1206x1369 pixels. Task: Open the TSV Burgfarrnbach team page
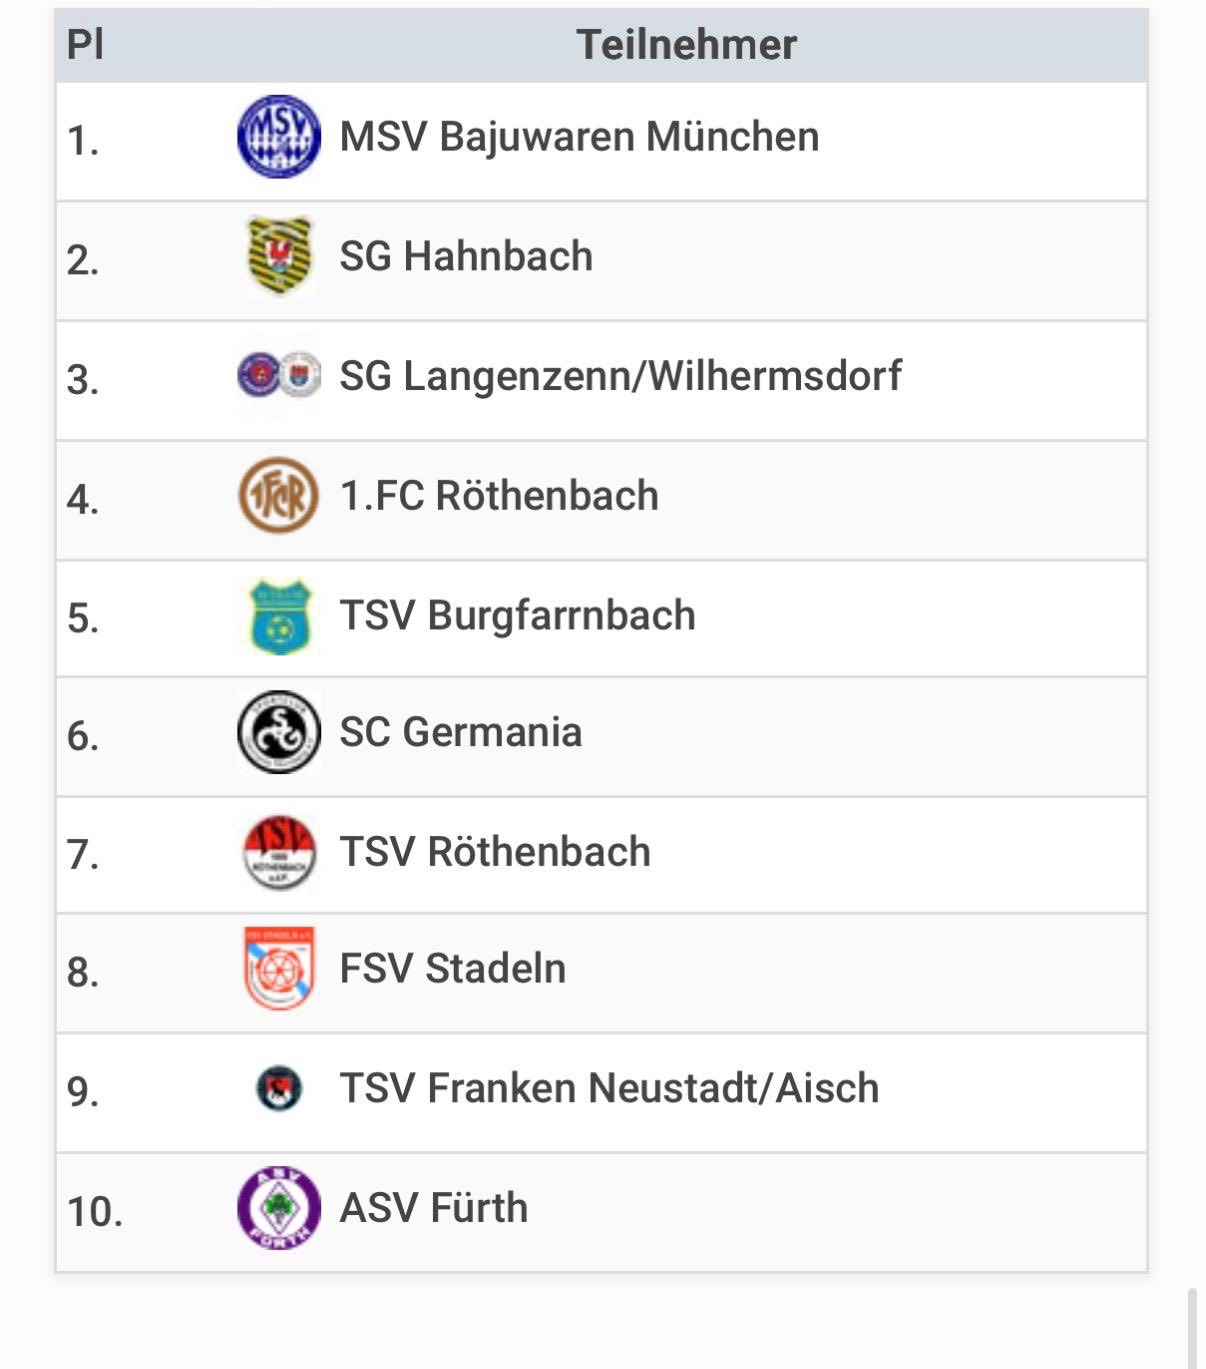[x=517, y=616]
